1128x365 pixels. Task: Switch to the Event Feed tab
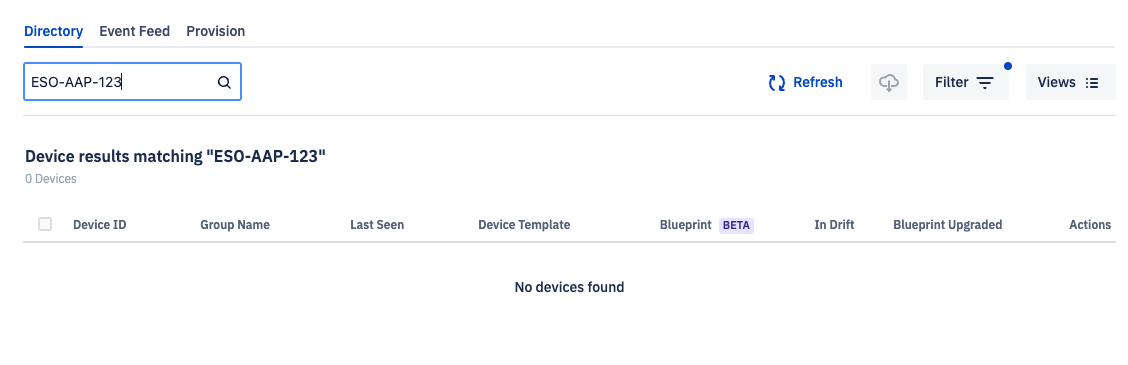pyautogui.click(x=135, y=32)
